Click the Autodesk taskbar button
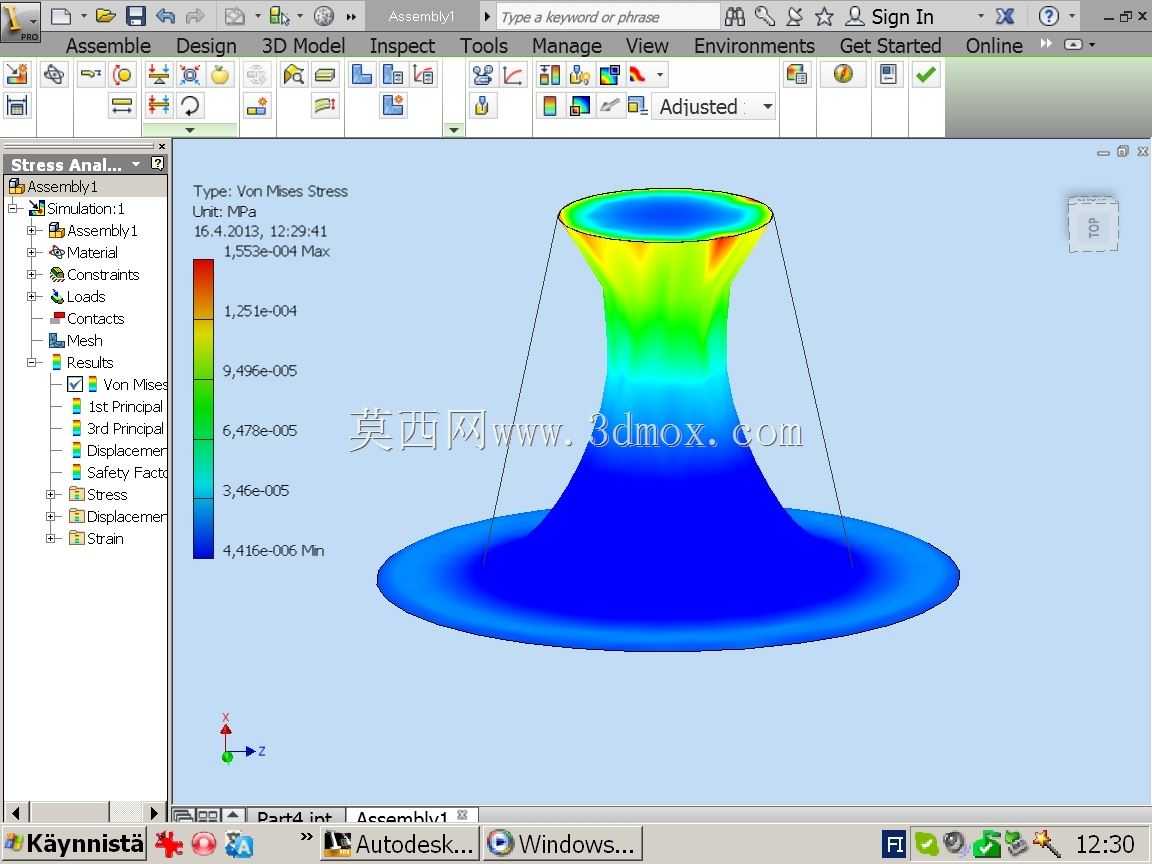The height and width of the screenshot is (864, 1152). pos(400,843)
